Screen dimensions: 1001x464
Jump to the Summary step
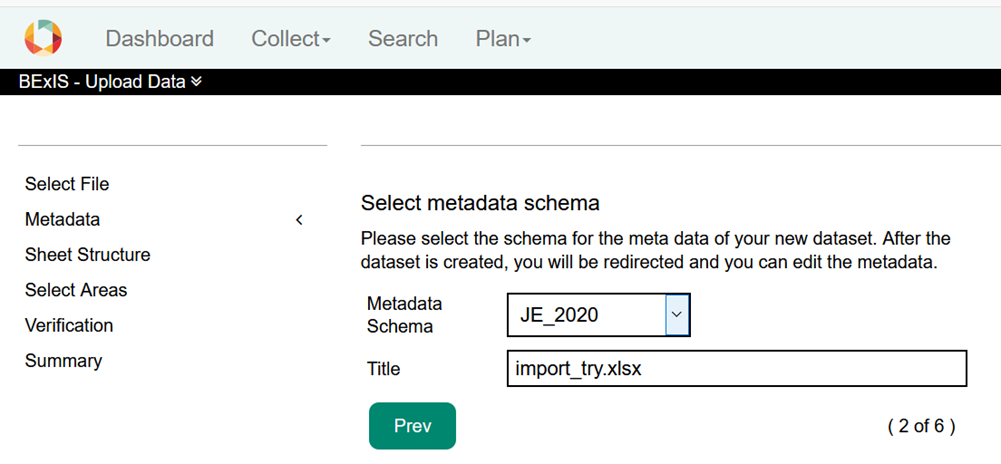click(x=63, y=360)
